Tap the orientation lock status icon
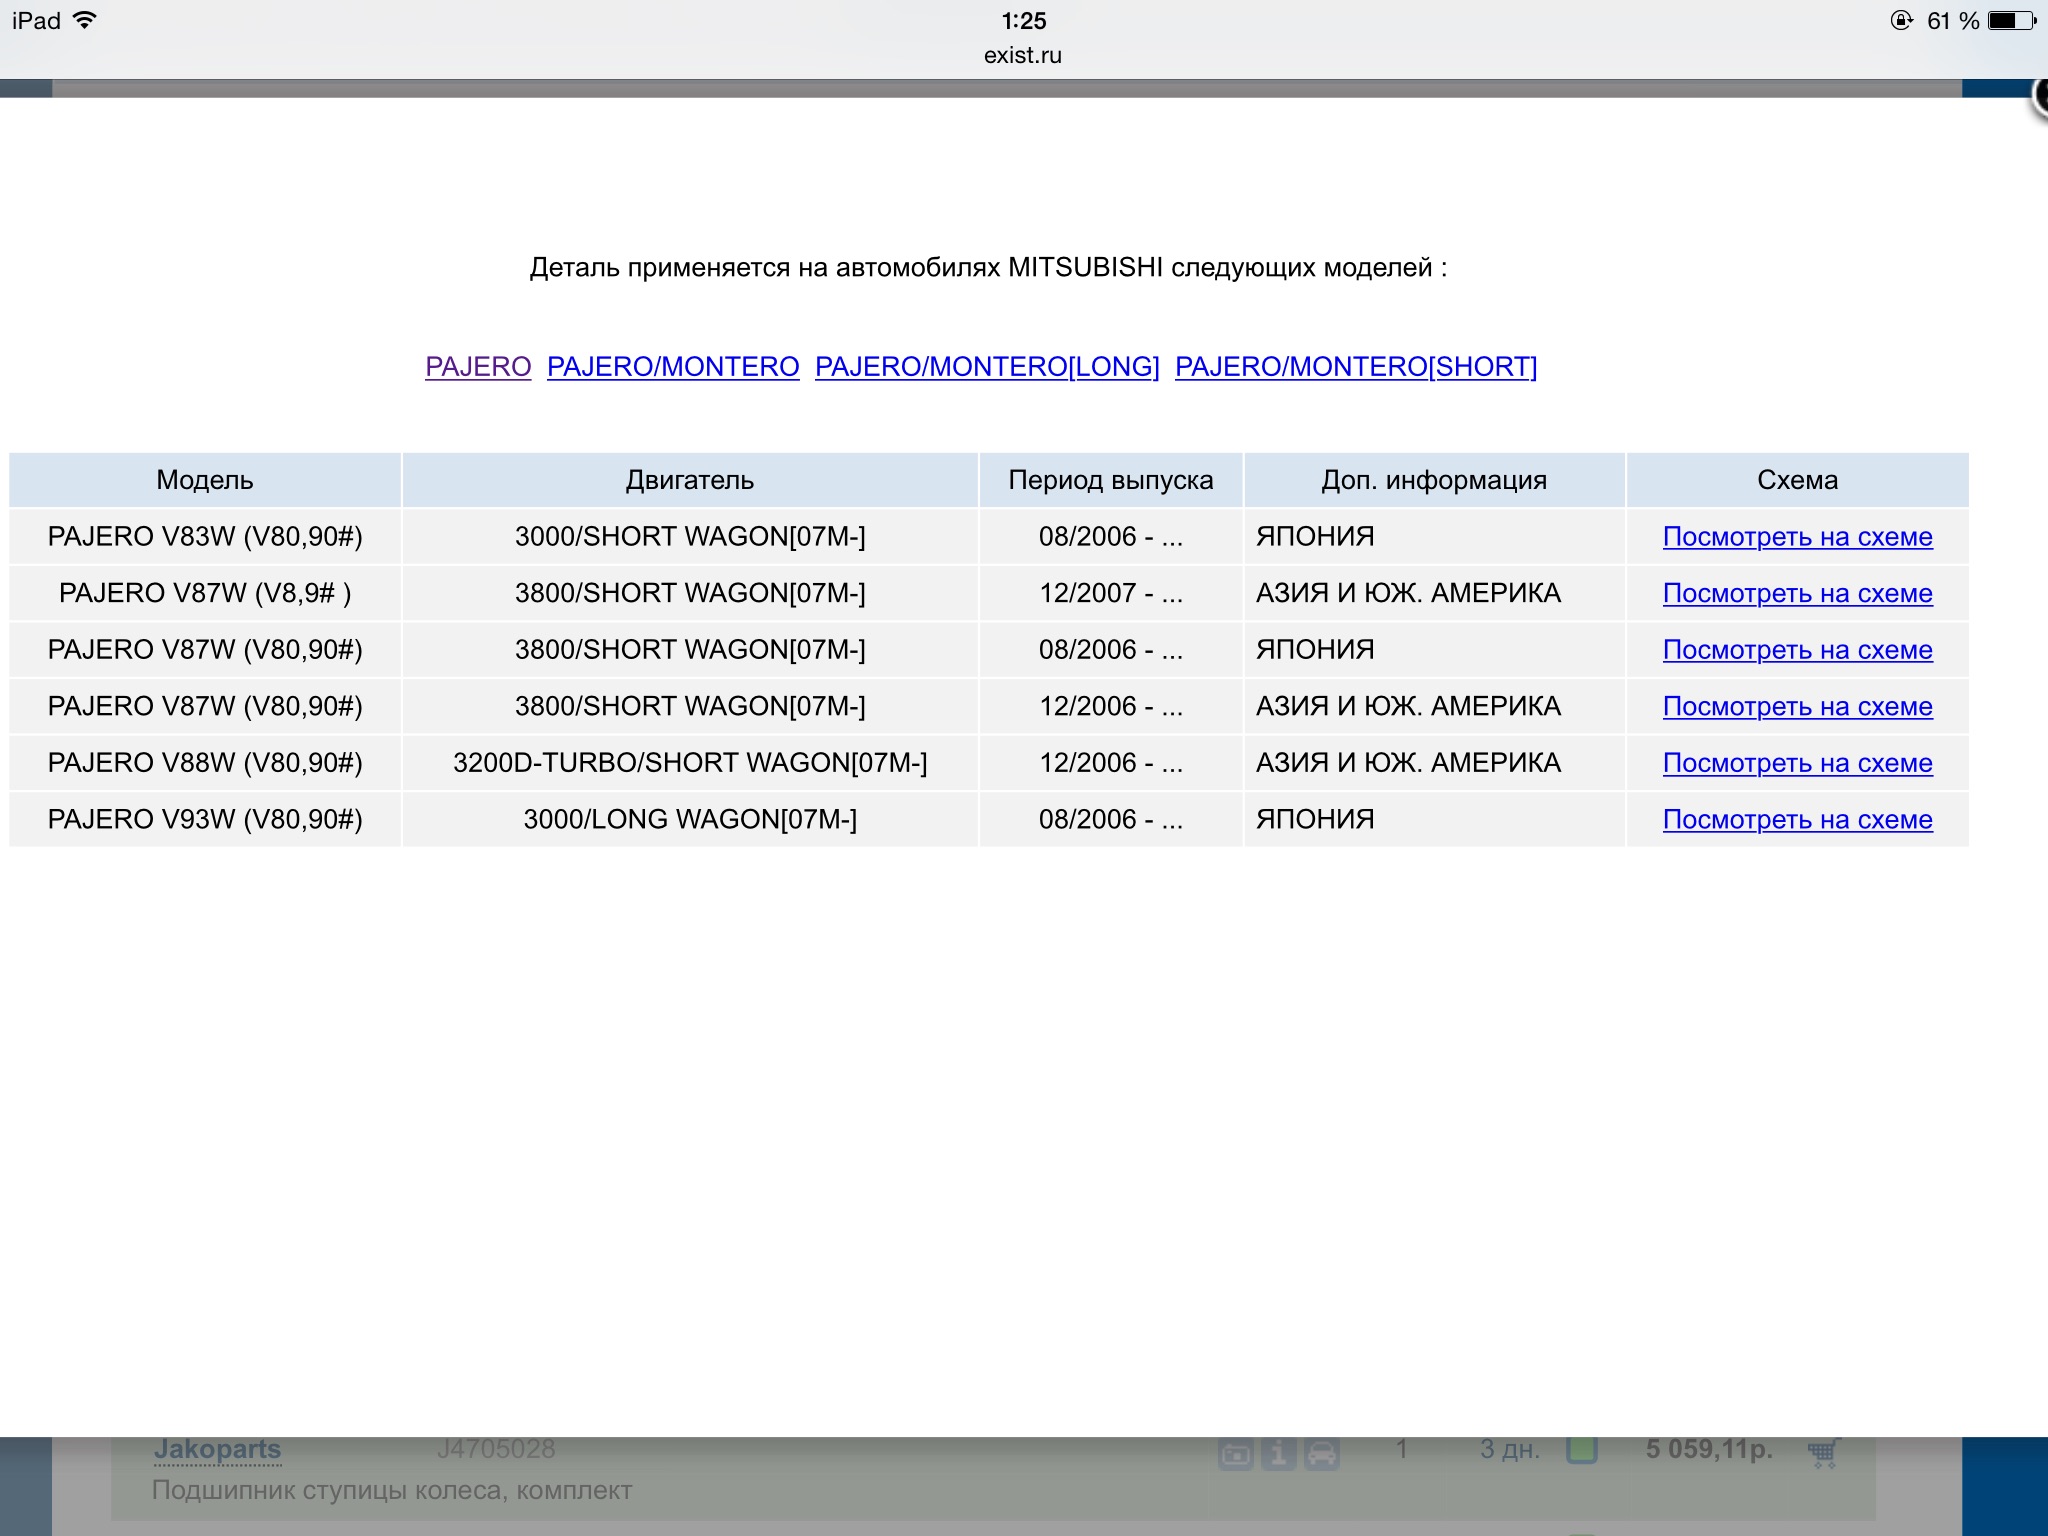Image resolution: width=2048 pixels, height=1536 pixels. [x=1901, y=21]
